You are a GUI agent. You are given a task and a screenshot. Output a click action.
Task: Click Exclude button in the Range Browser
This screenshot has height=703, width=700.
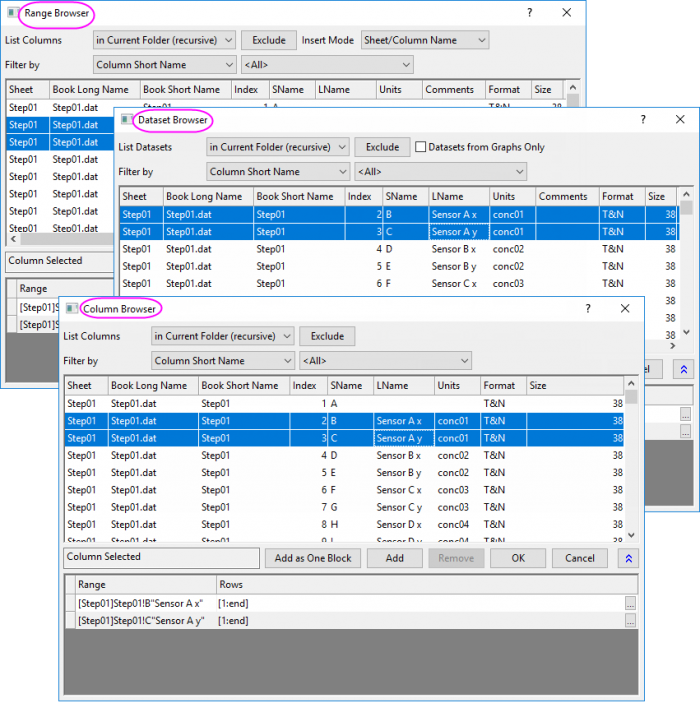(x=269, y=40)
